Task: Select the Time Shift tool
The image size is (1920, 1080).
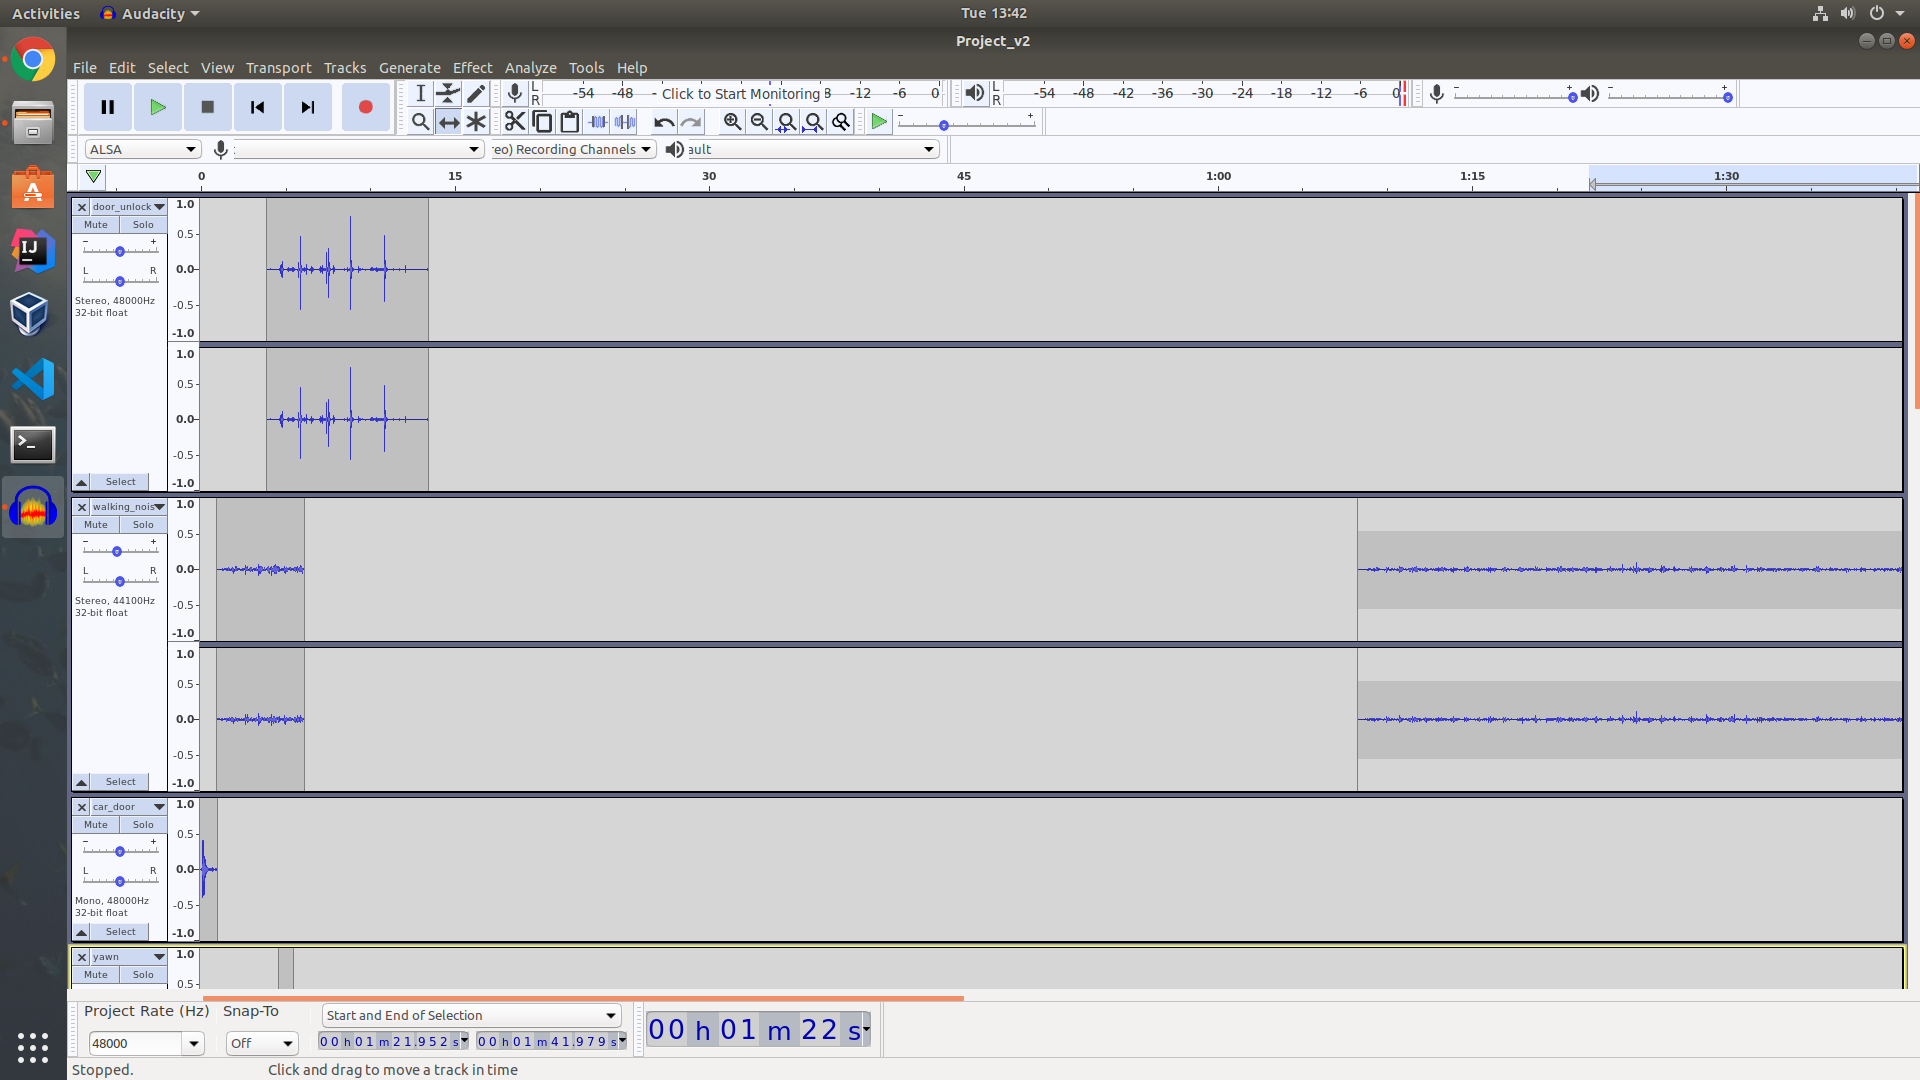Action: 448,121
